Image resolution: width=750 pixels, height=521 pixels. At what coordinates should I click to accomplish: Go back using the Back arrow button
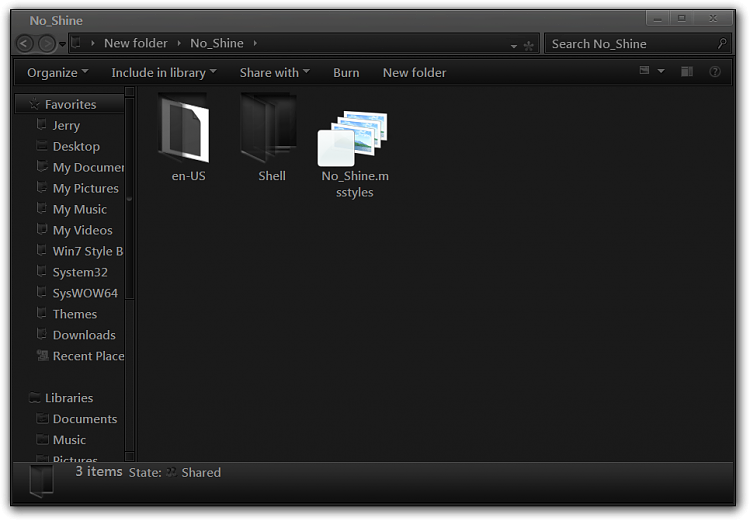[24, 44]
